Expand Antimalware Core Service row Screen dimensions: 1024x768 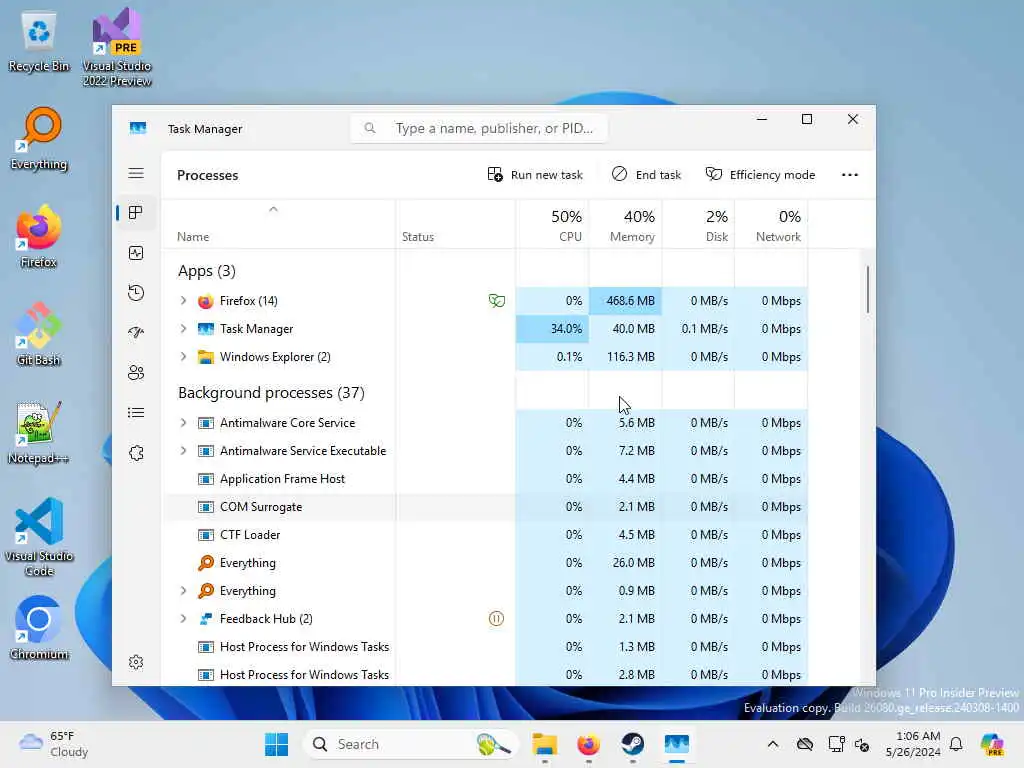click(184, 423)
